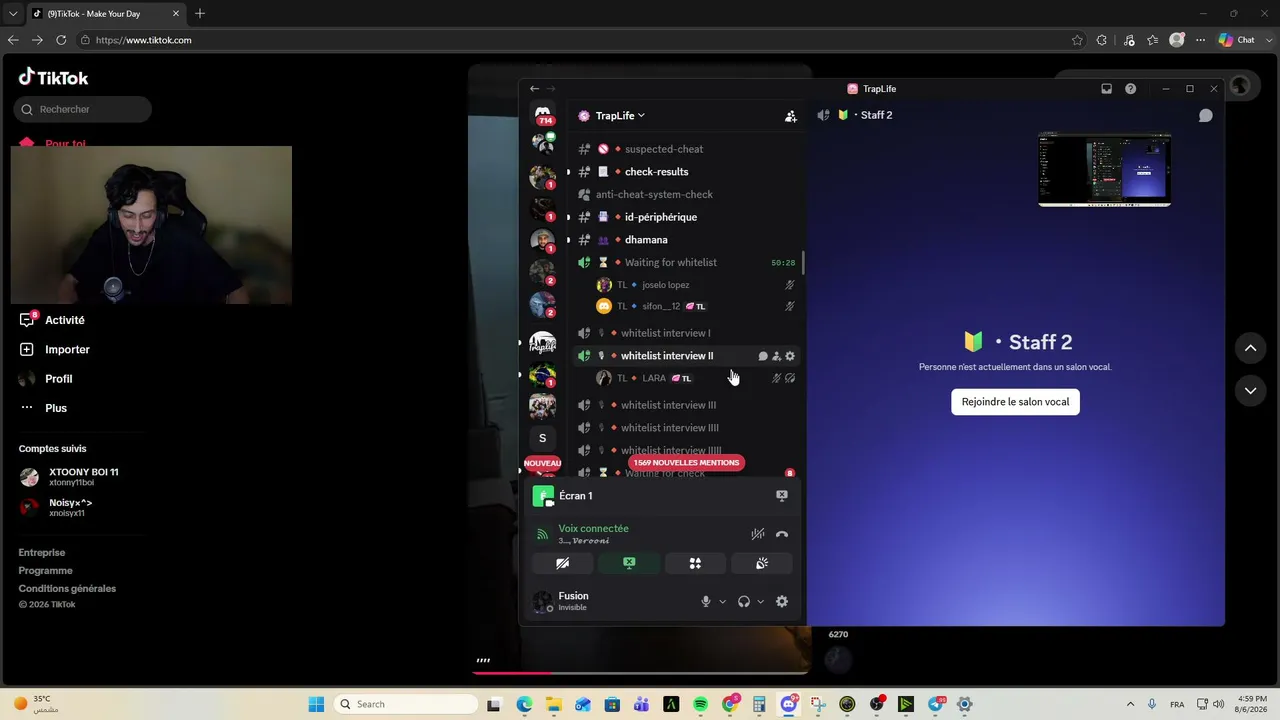The width and height of the screenshot is (1280, 720).
Task: Open TikTok Importer menu item
Action: 67,350
